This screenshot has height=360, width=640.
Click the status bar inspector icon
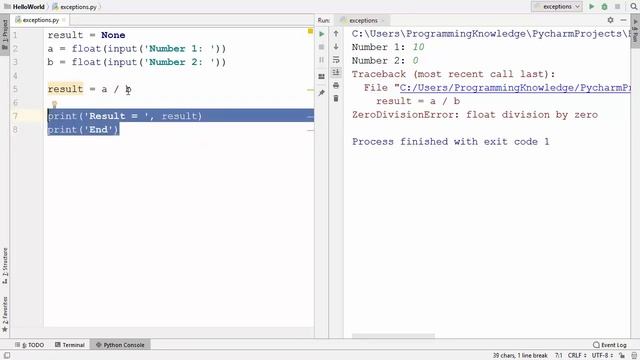tap(634, 356)
